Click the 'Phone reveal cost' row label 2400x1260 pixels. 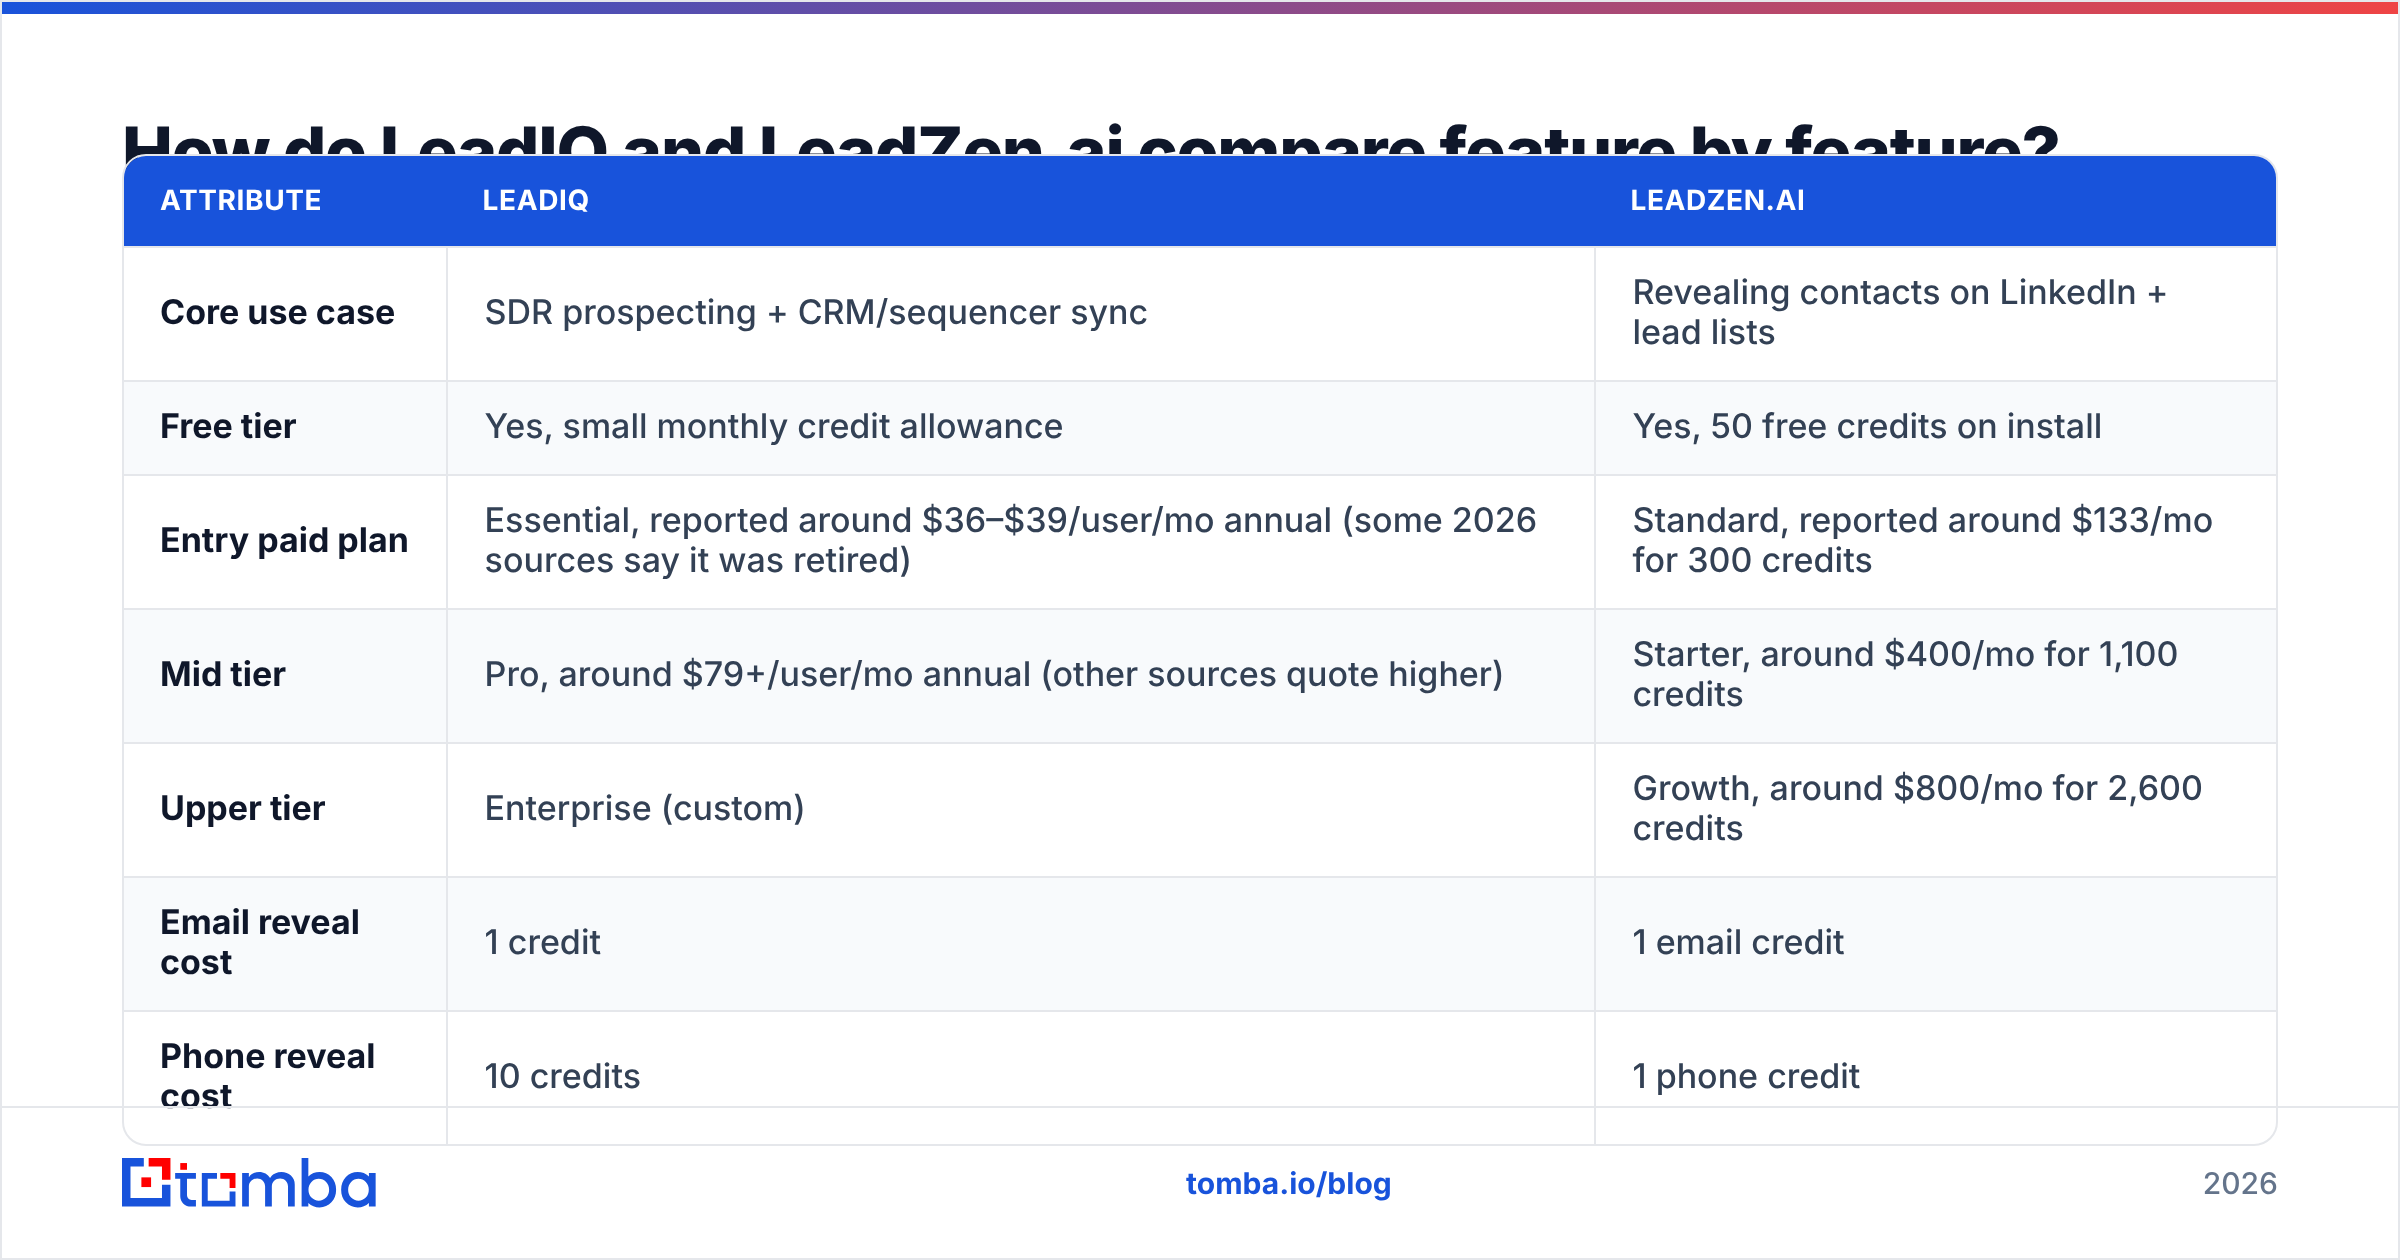point(268,1075)
